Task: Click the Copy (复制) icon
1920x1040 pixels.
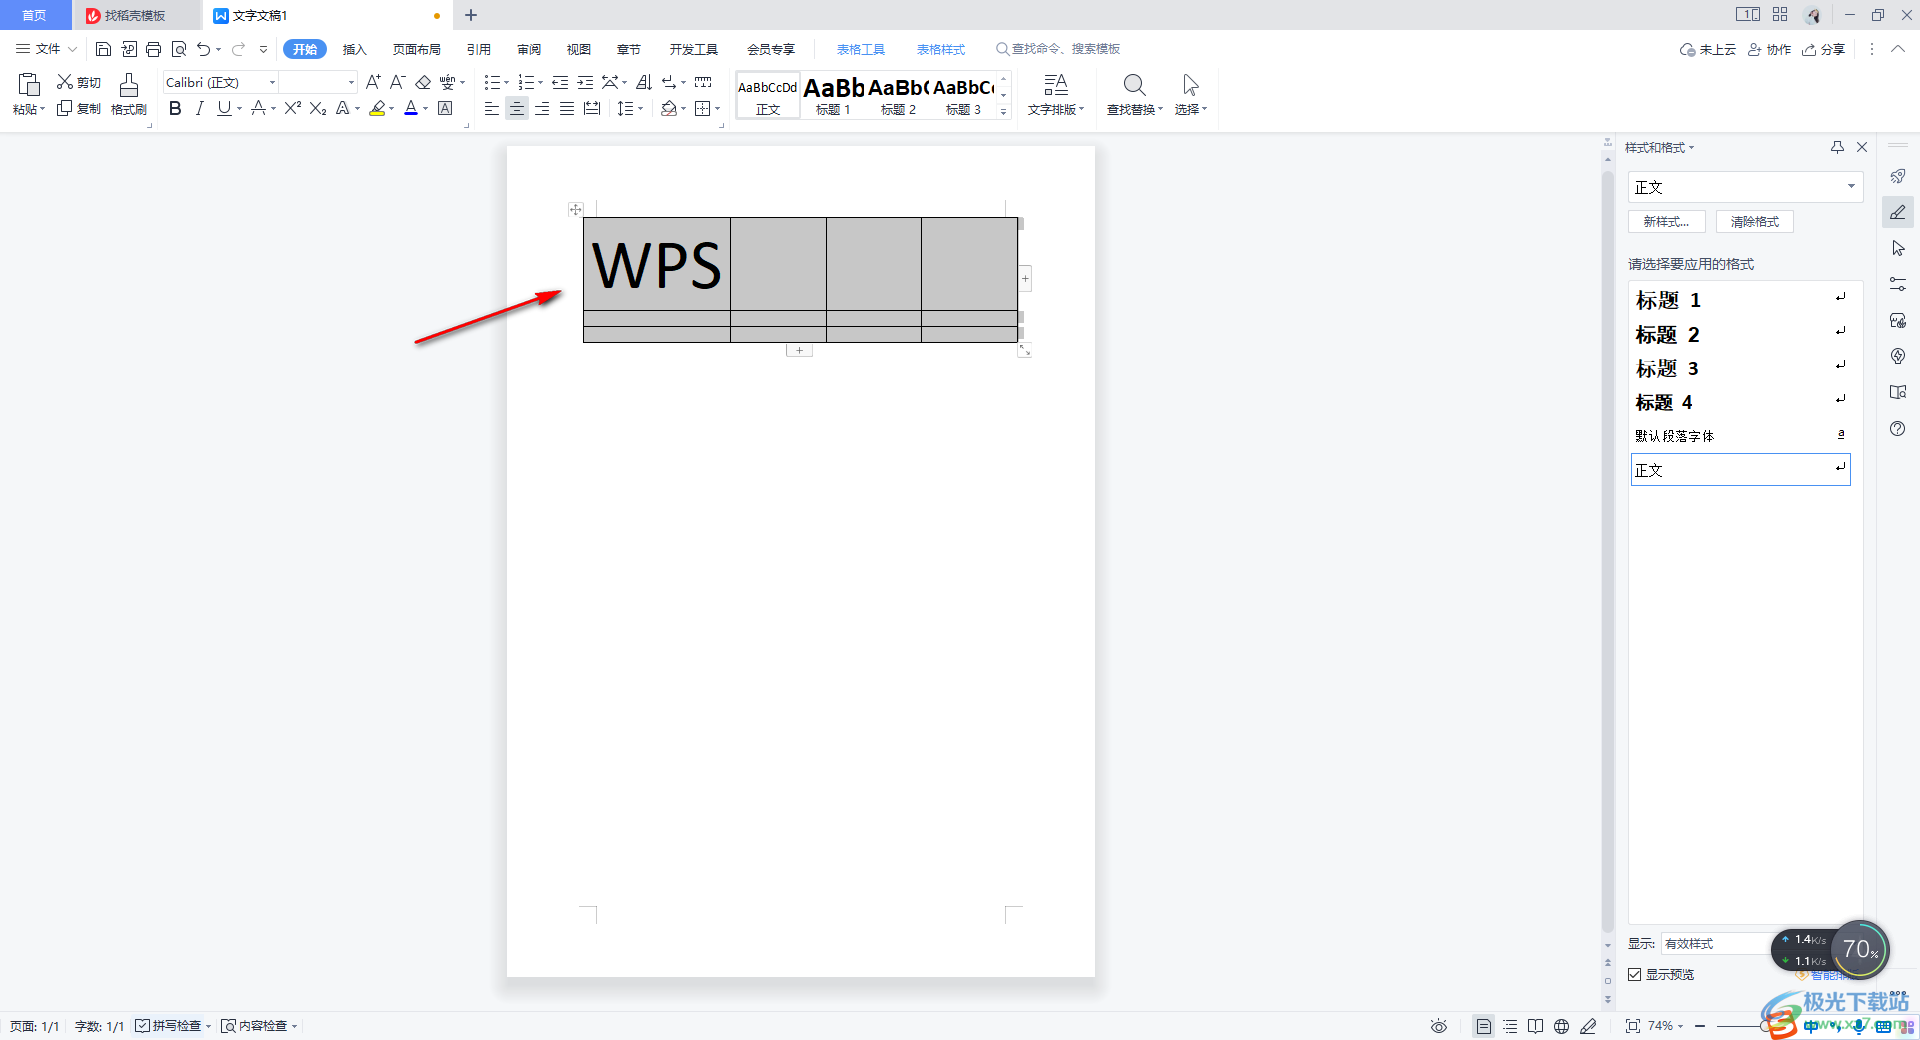Action: click(x=65, y=108)
